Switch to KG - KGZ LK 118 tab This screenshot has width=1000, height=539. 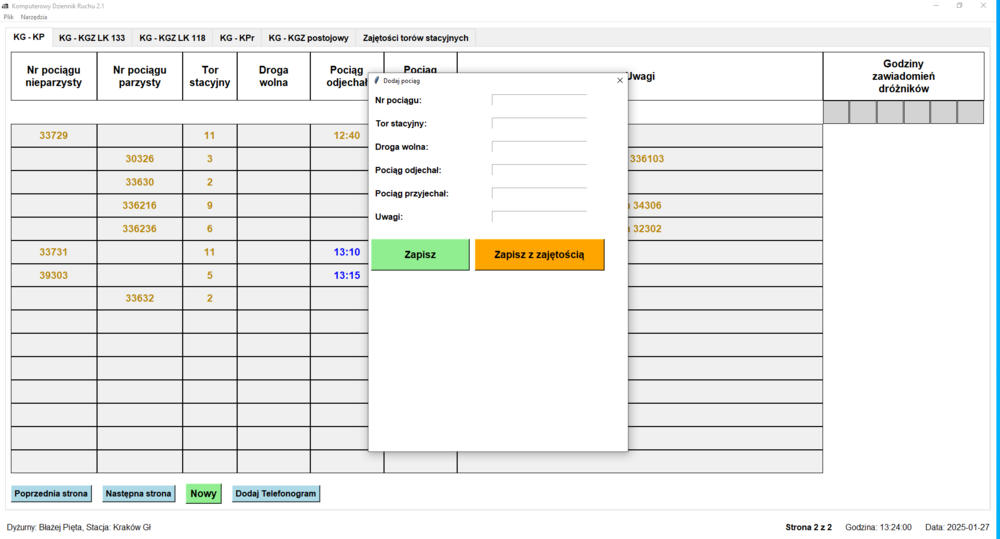172,38
